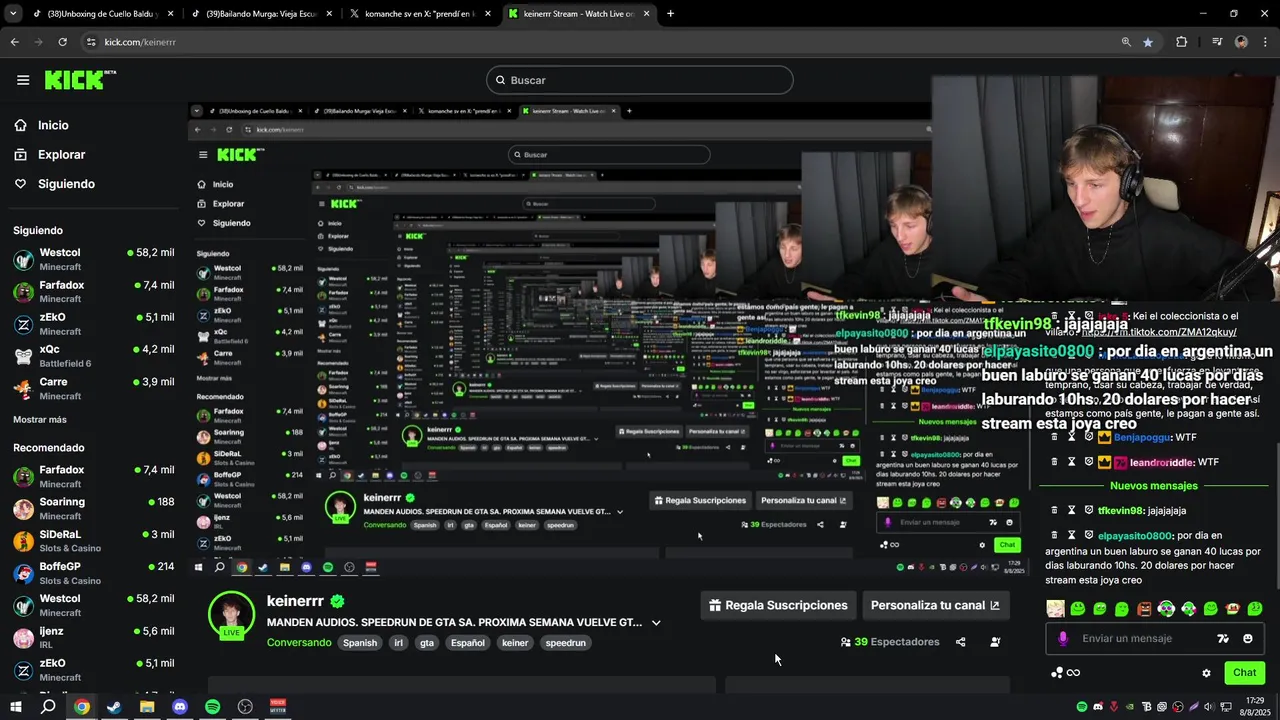Click the Spanish tag
The height and width of the screenshot is (720, 1280).
[360, 643]
